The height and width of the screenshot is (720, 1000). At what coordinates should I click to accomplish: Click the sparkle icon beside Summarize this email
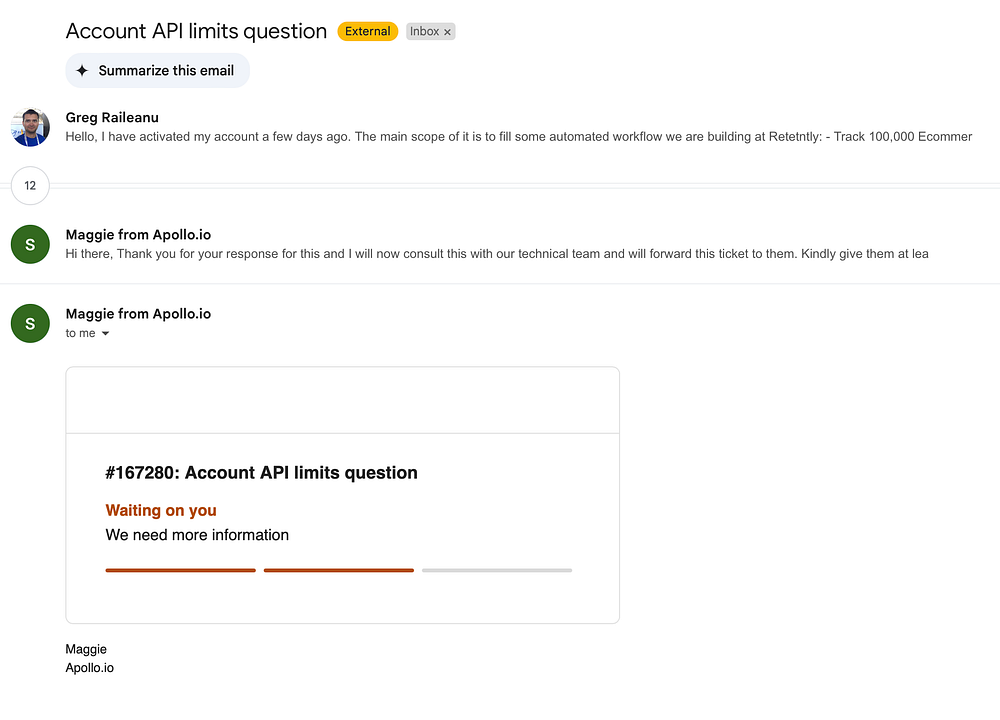(82, 71)
